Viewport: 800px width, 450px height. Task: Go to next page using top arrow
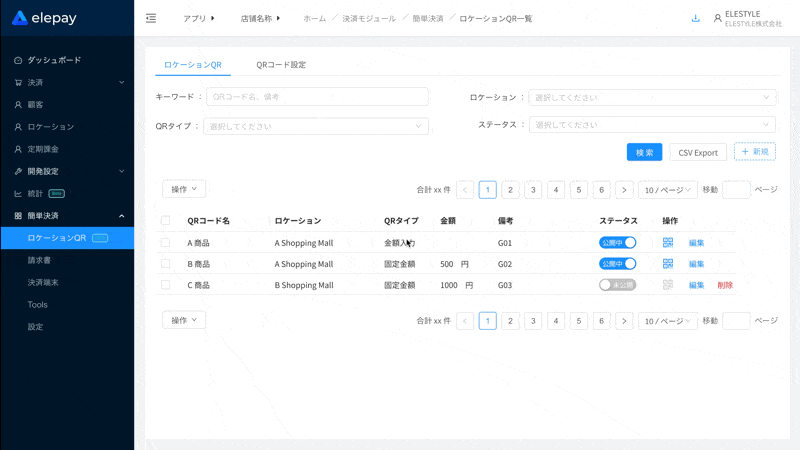pos(624,189)
